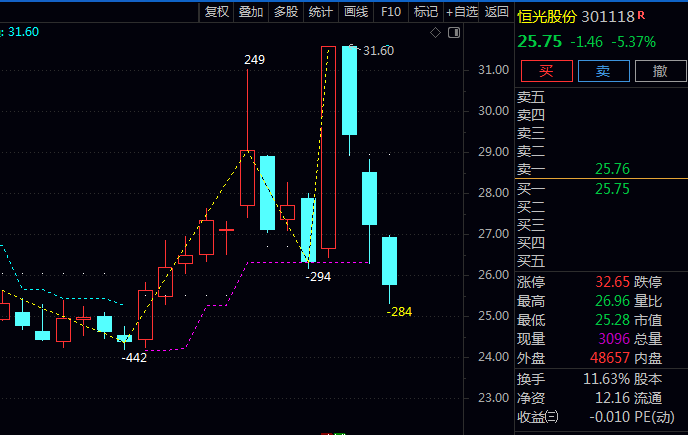Click the 最高 value 26.96
Viewport: 688px width, 435px height.
pos(612,301)
